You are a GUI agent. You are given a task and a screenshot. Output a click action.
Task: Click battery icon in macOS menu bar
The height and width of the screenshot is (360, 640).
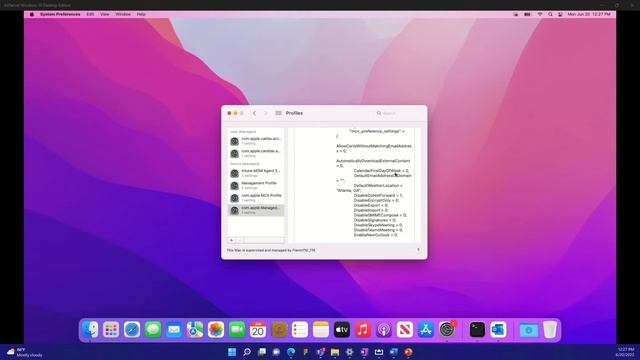pyautogui.click(x=527, y=14)
